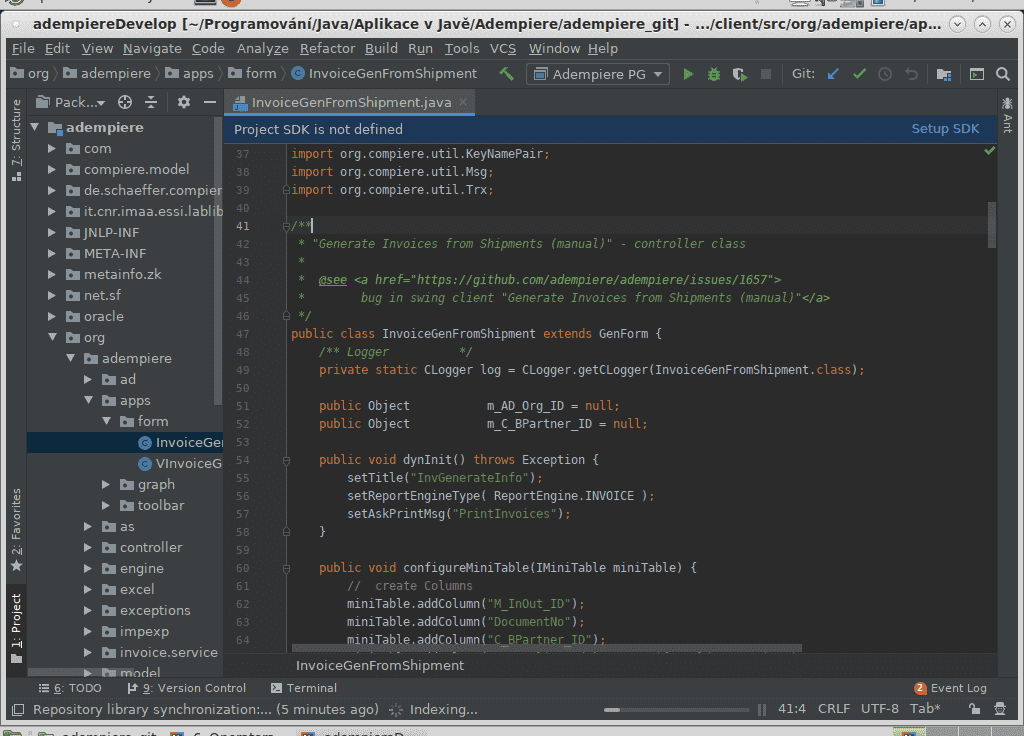Click the Build project hammer icon
The width and height of the screenshot is (1024, 736).
click(x=507, y=74)
